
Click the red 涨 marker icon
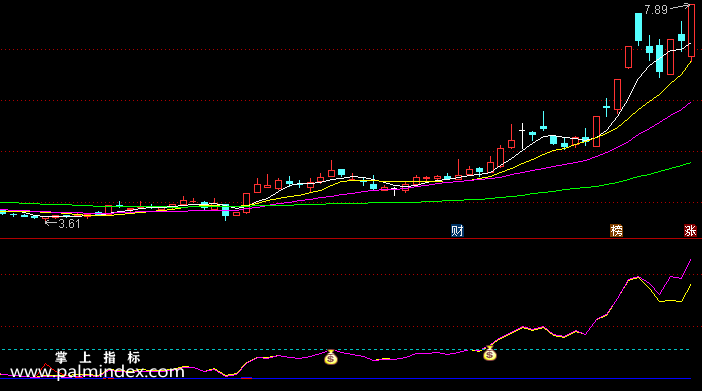tap(690, 231)
